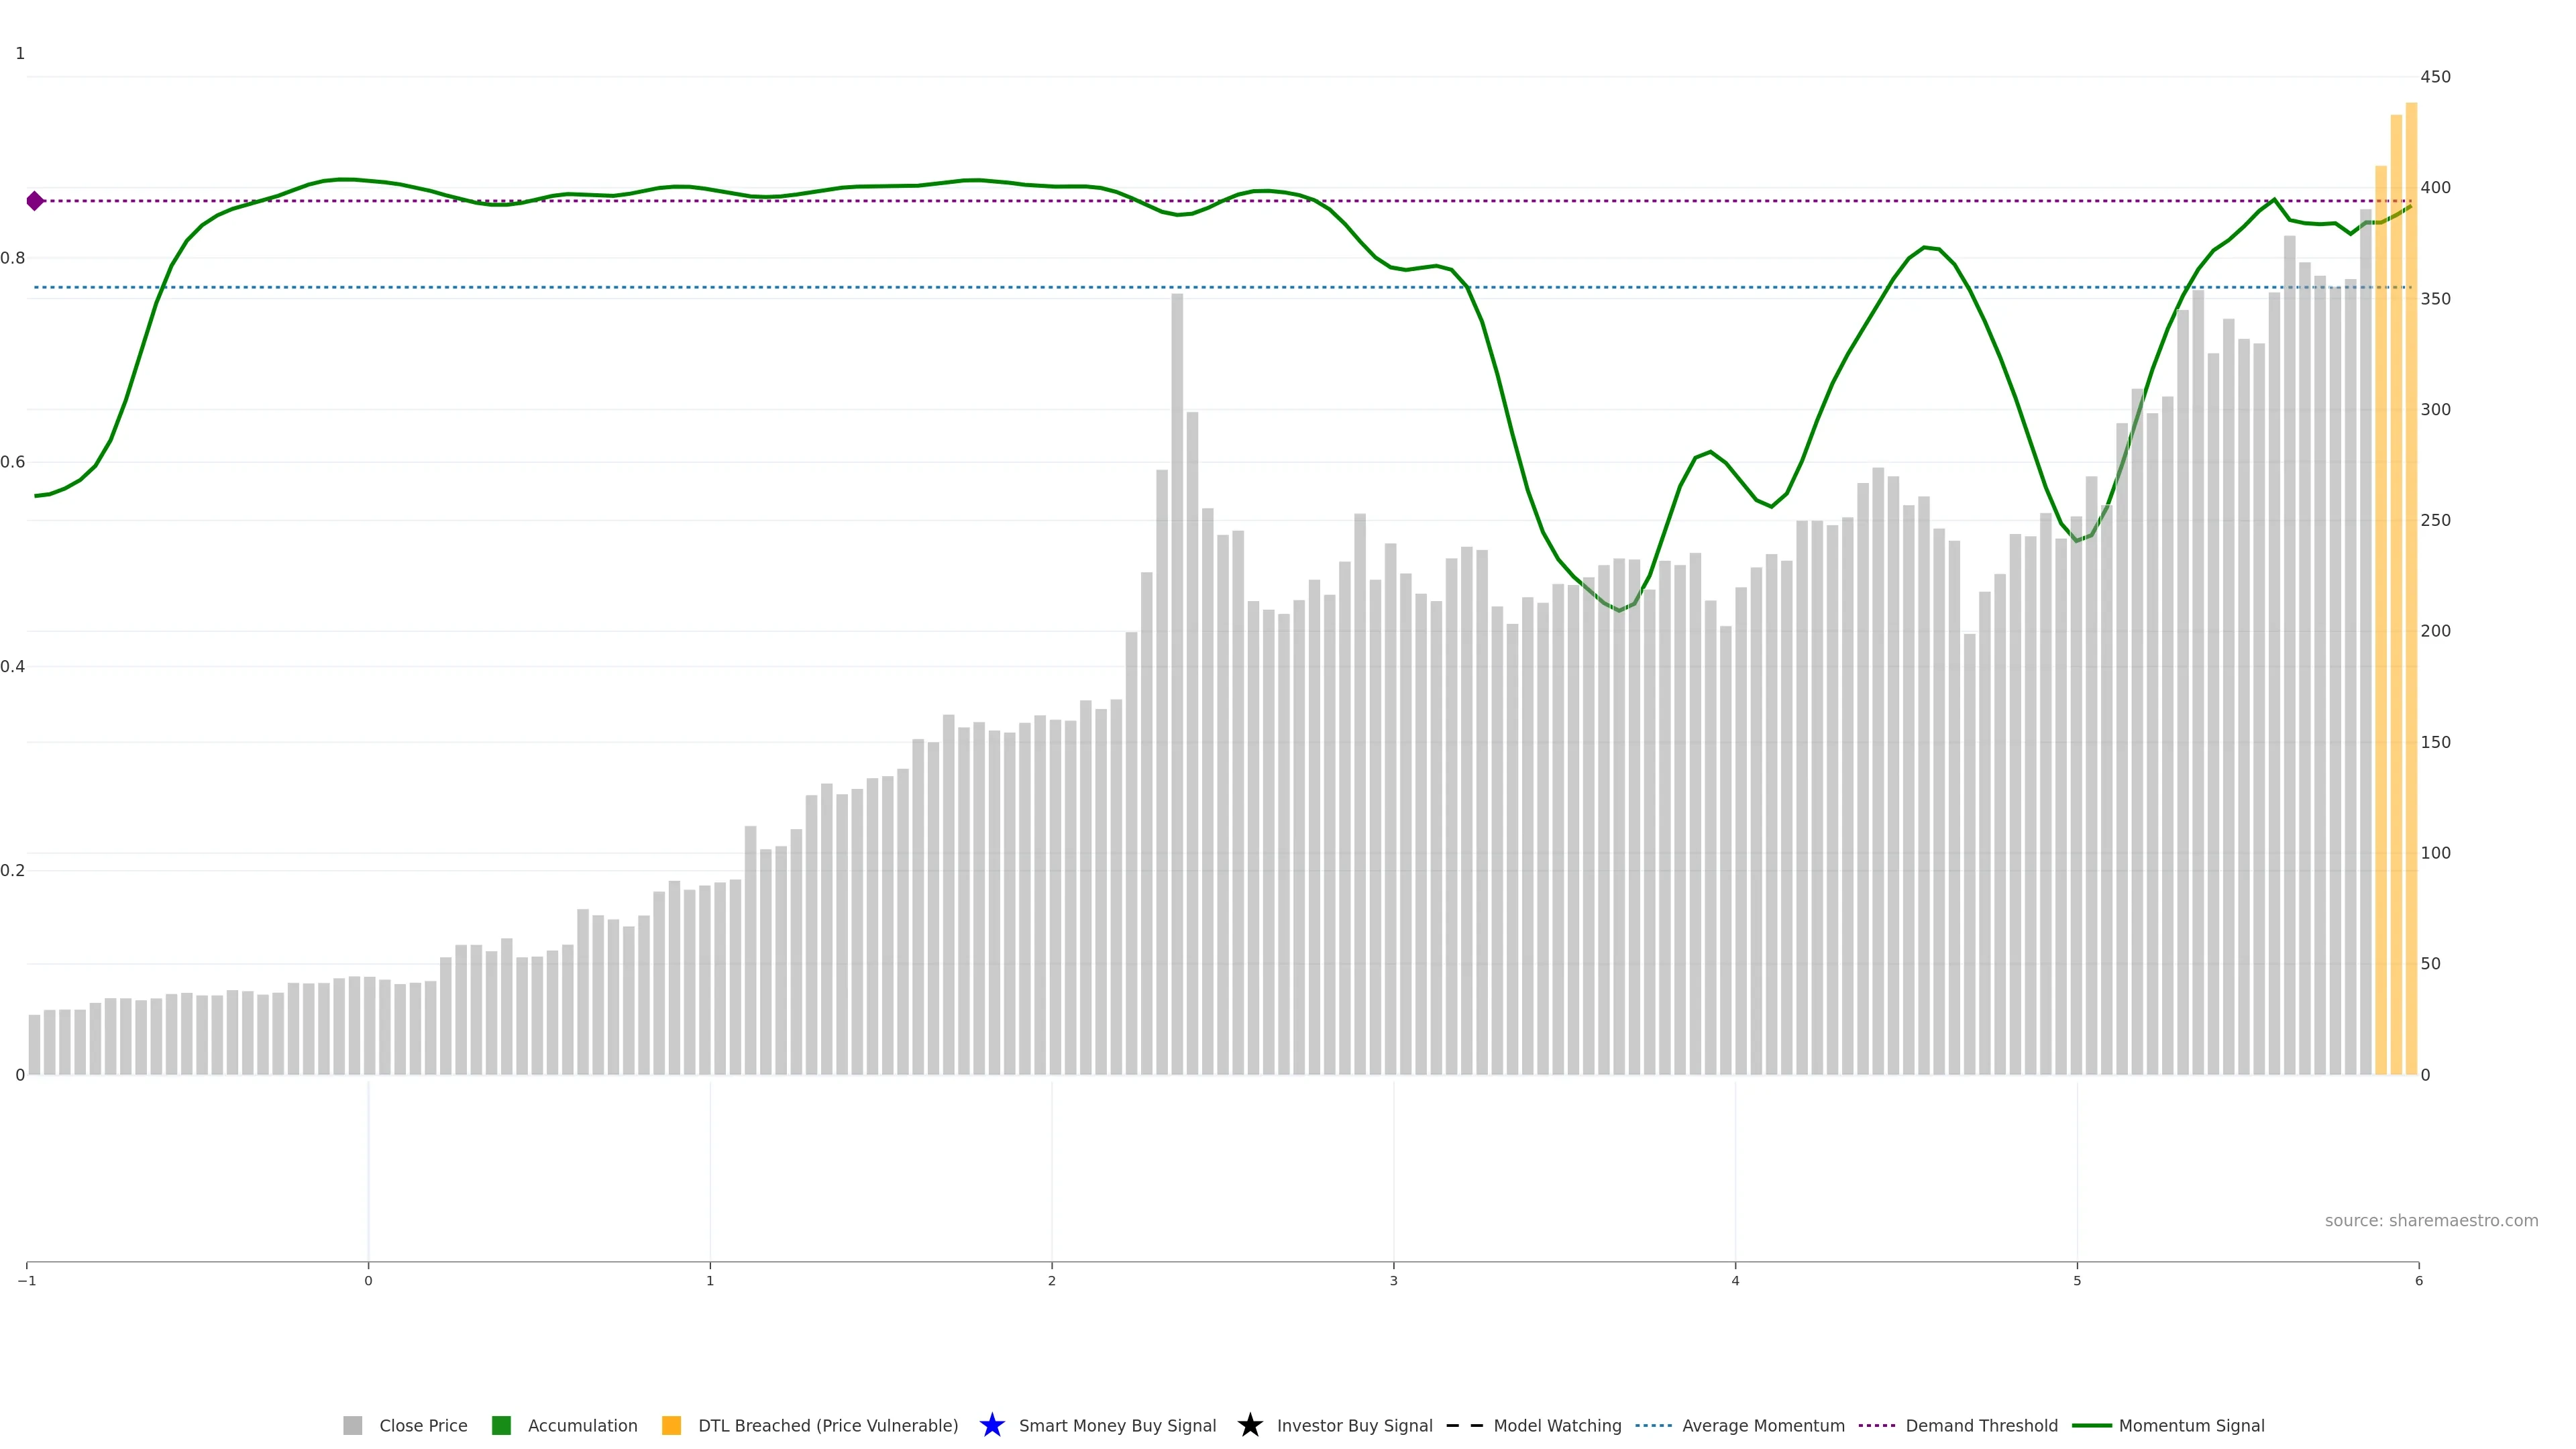The width and height of the screenshot is (2576, 1449).
Task: Toggle the Accumulation series label
Action: tap(582, 1425)
